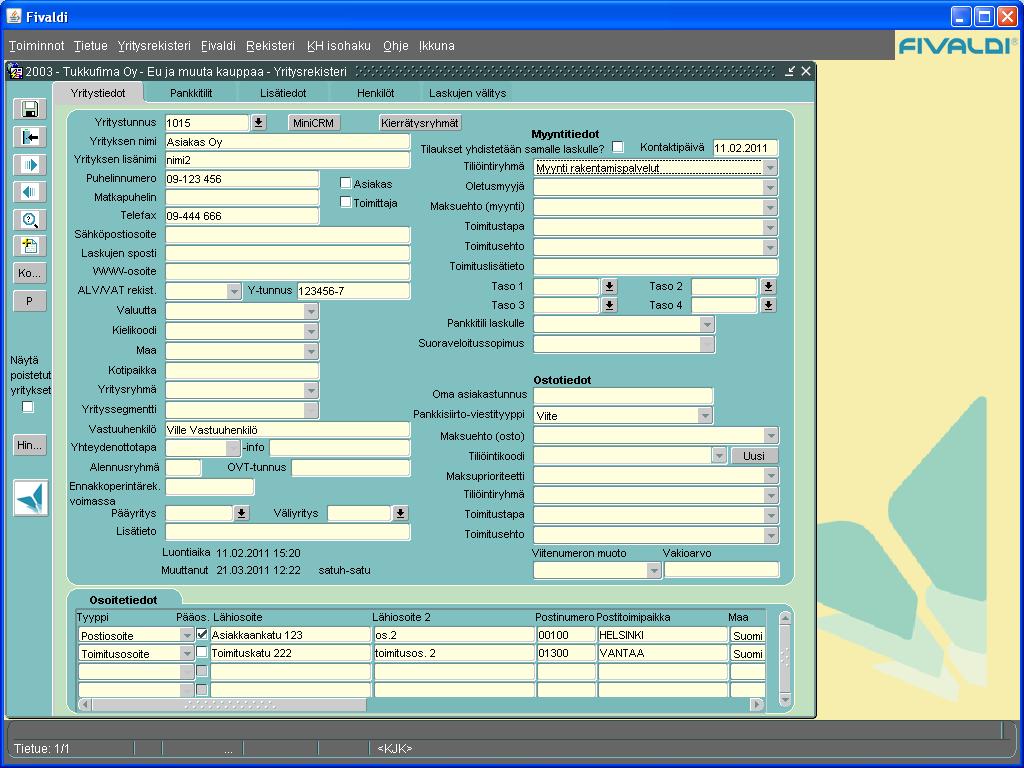
Task: Open the ALV/VAT rekist. dropdown
Action: click(x=234, y=291)
